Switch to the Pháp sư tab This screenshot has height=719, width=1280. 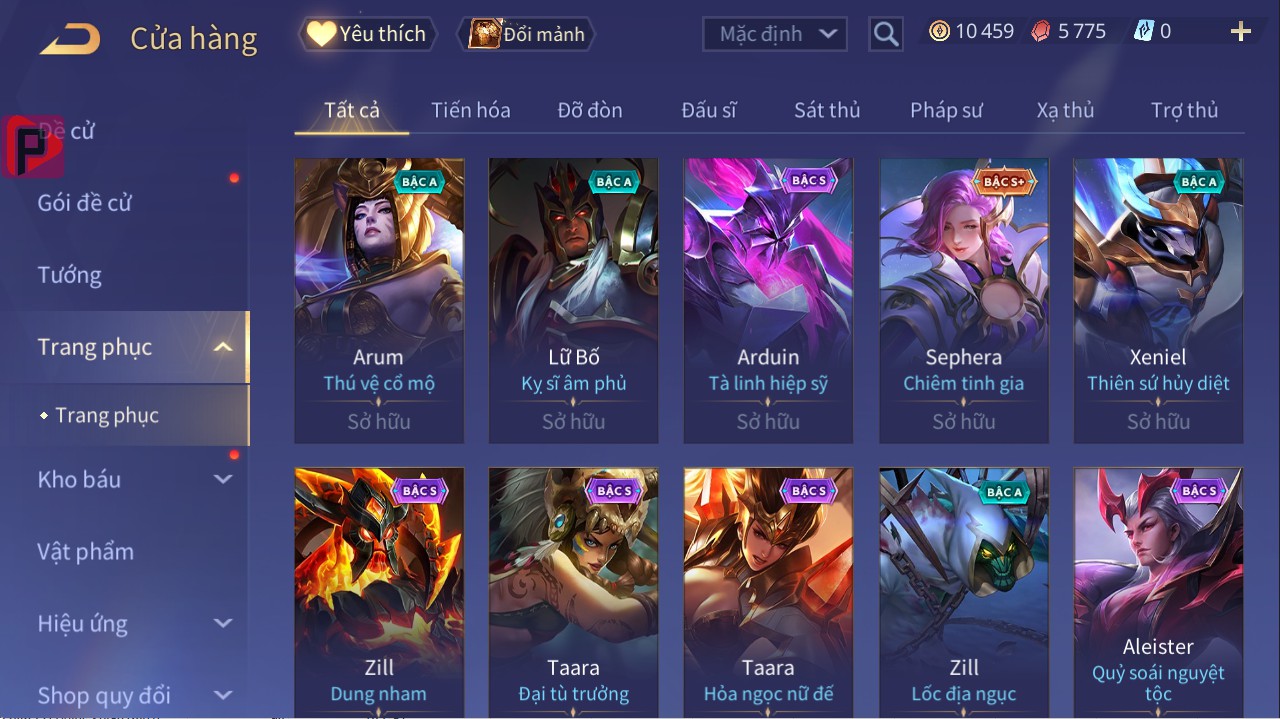click(946, 110)
